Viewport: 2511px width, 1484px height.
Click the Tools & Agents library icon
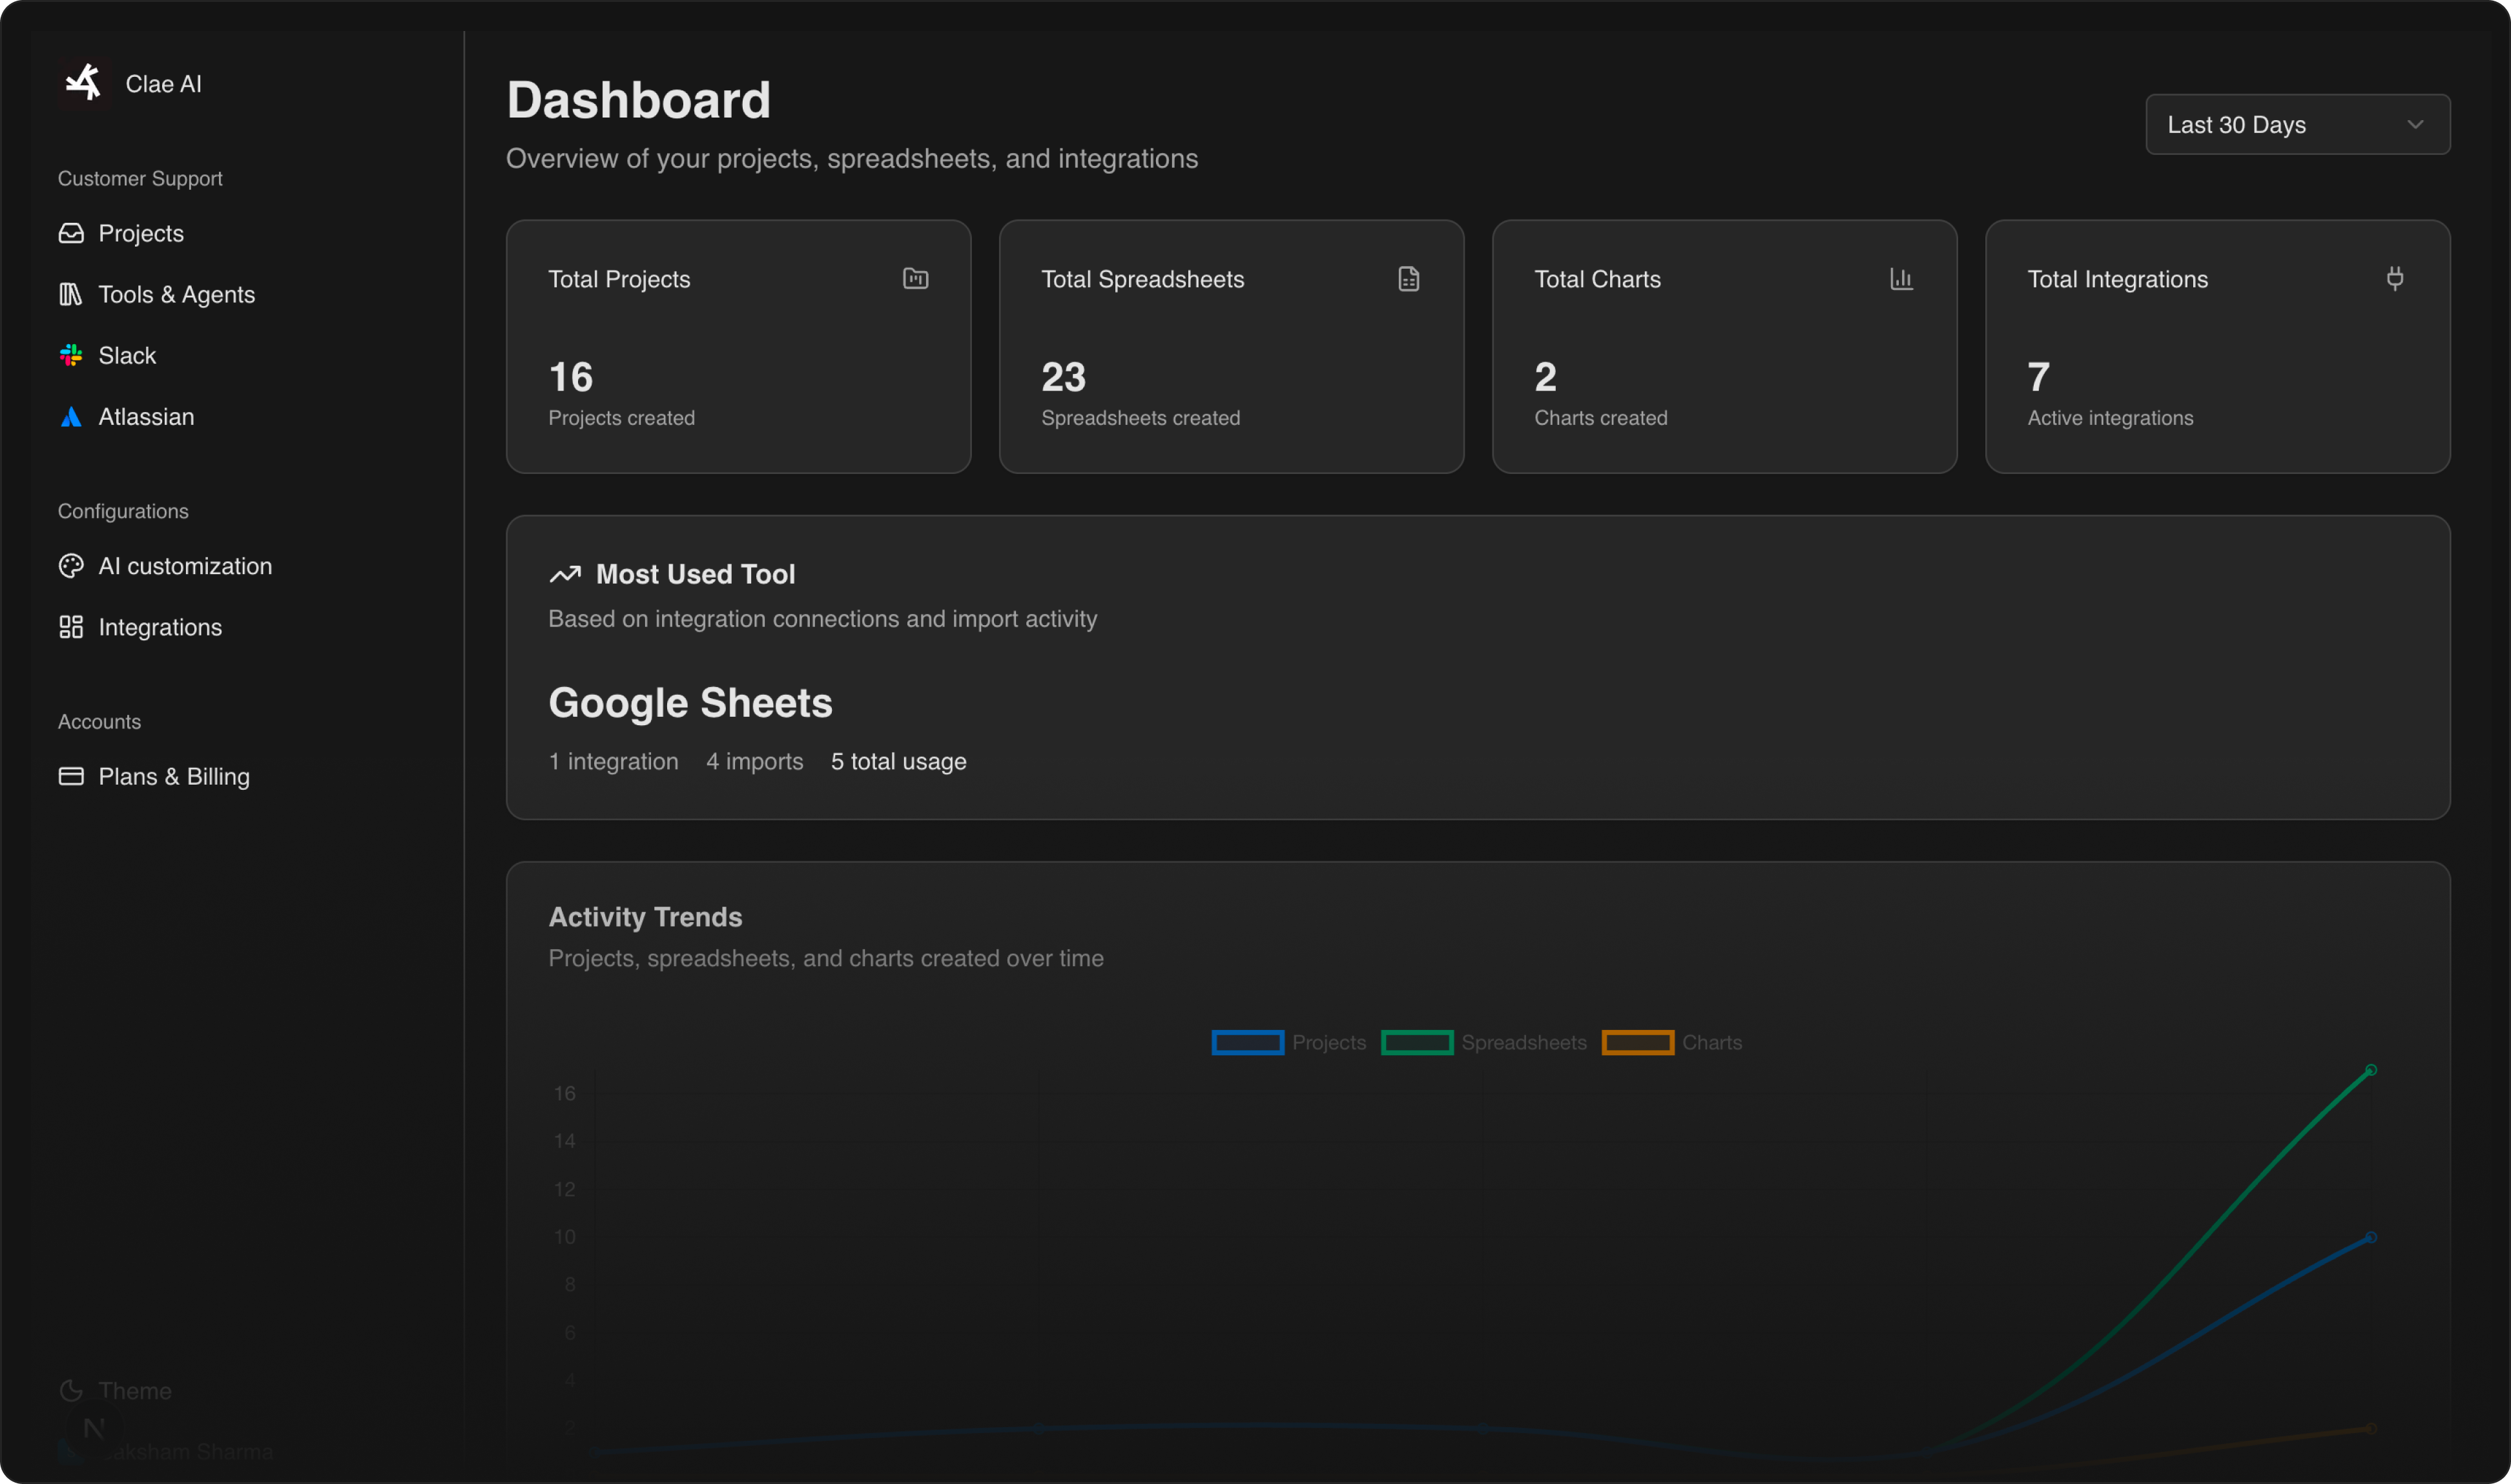71,294
